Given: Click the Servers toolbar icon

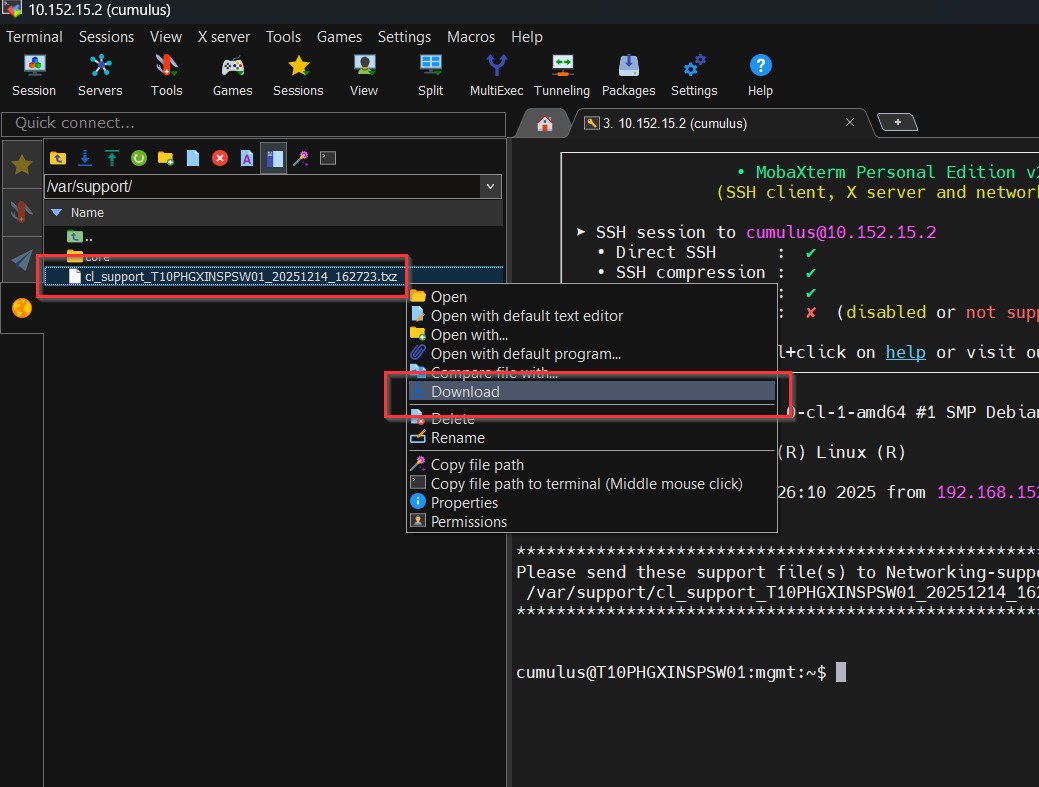Looking at the screenshot, I should coord(100,74).
